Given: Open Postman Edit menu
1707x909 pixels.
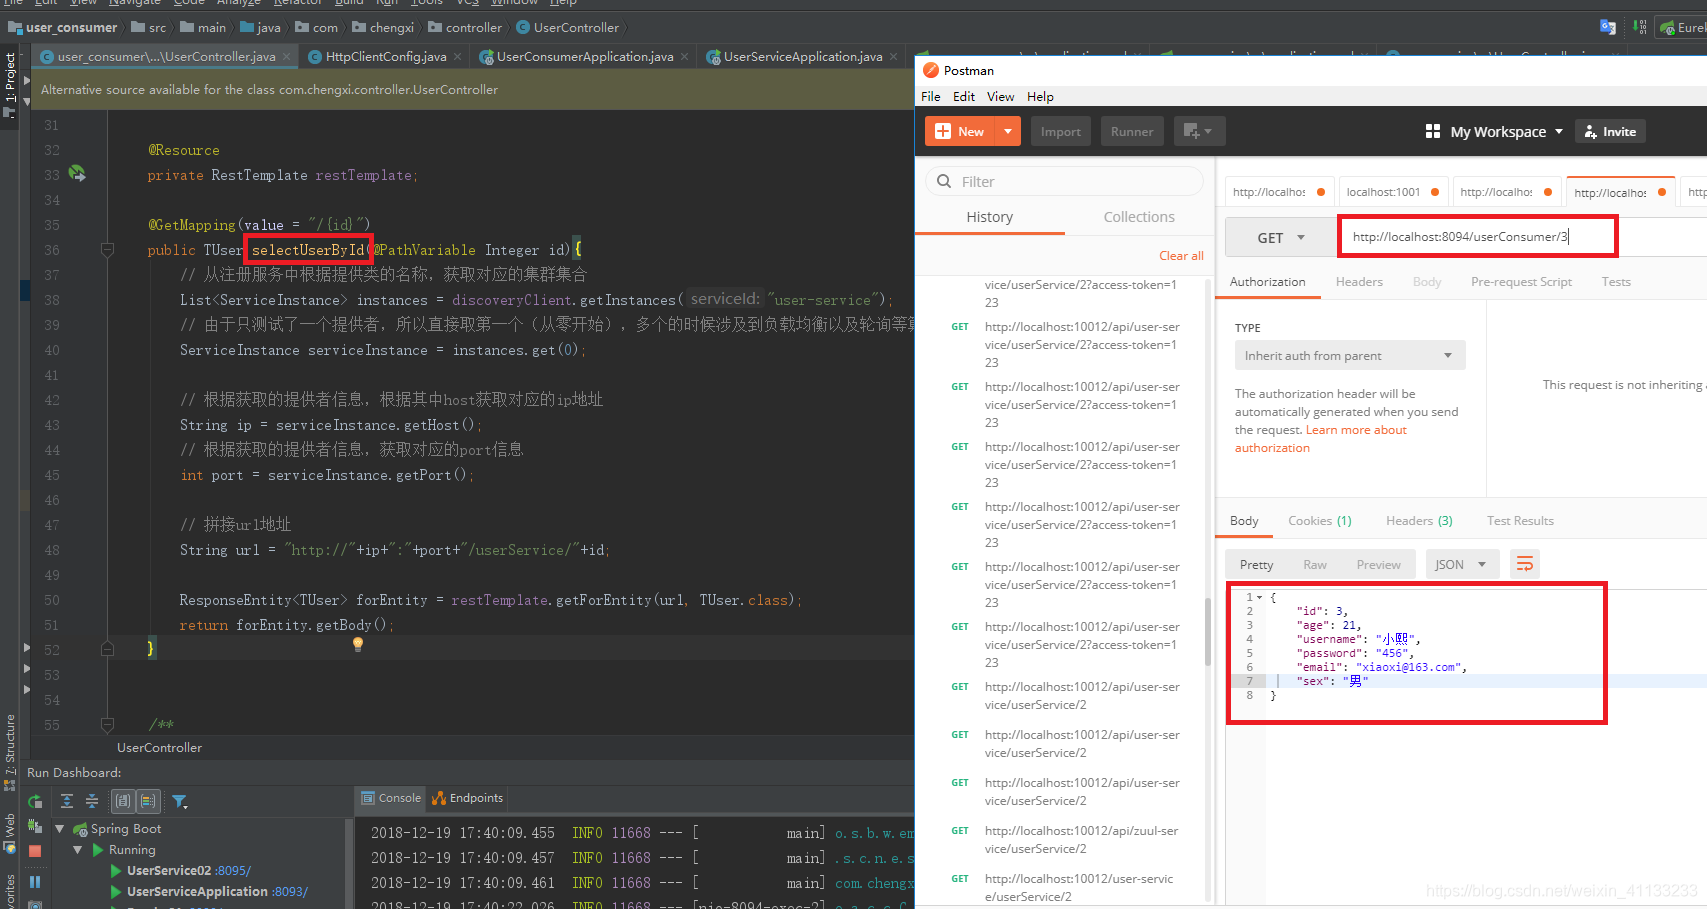Looking at the screenshot, I should 964,97.
